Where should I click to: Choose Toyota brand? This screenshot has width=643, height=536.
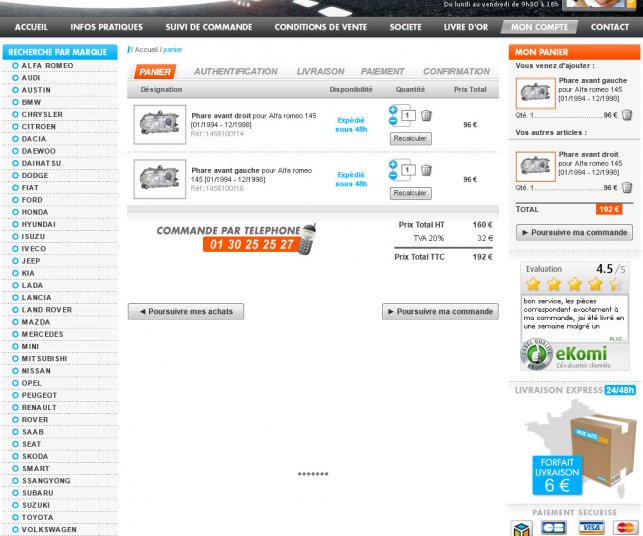(x=37, y=517)
